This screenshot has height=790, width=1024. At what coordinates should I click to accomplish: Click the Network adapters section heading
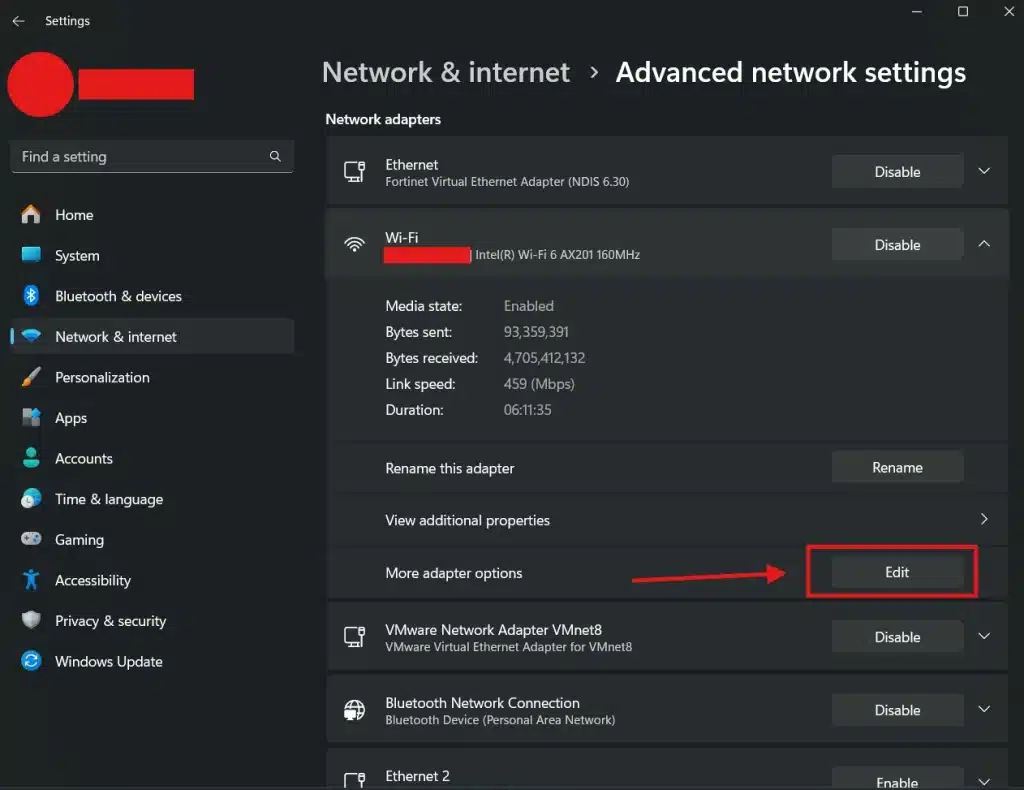point(383,119)
